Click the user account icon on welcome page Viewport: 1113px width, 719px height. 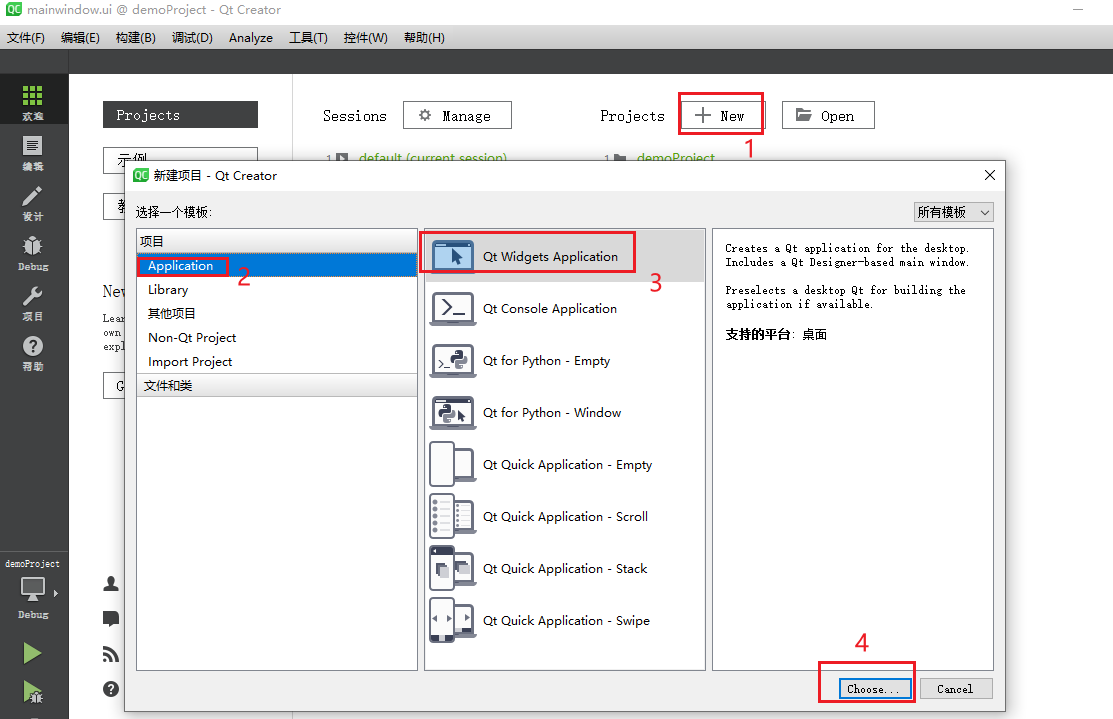pyautogui.click(x=111, y=583)
